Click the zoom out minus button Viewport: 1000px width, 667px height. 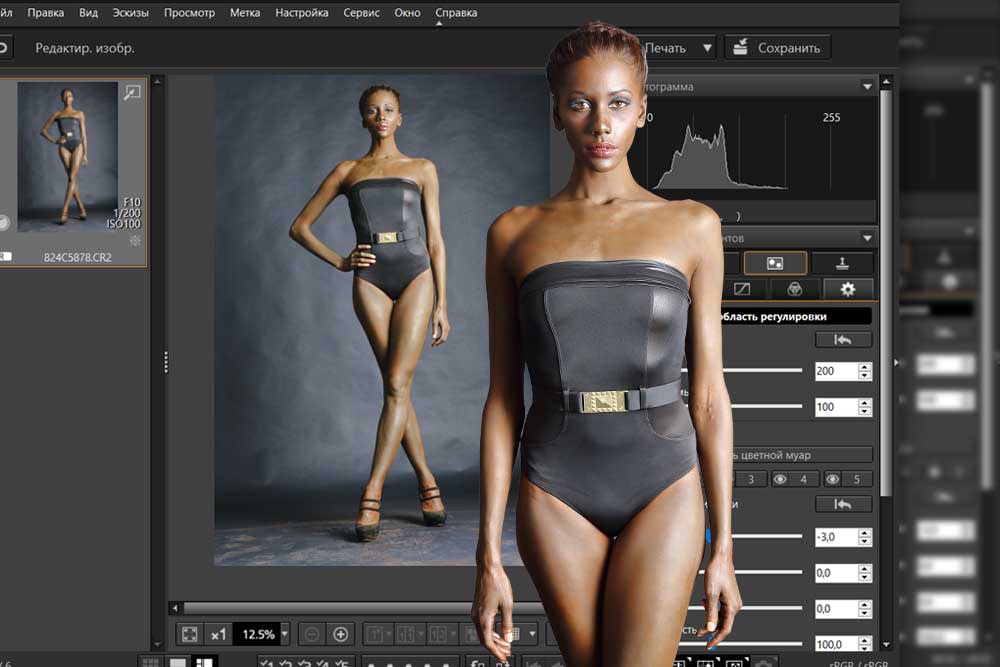312,634
